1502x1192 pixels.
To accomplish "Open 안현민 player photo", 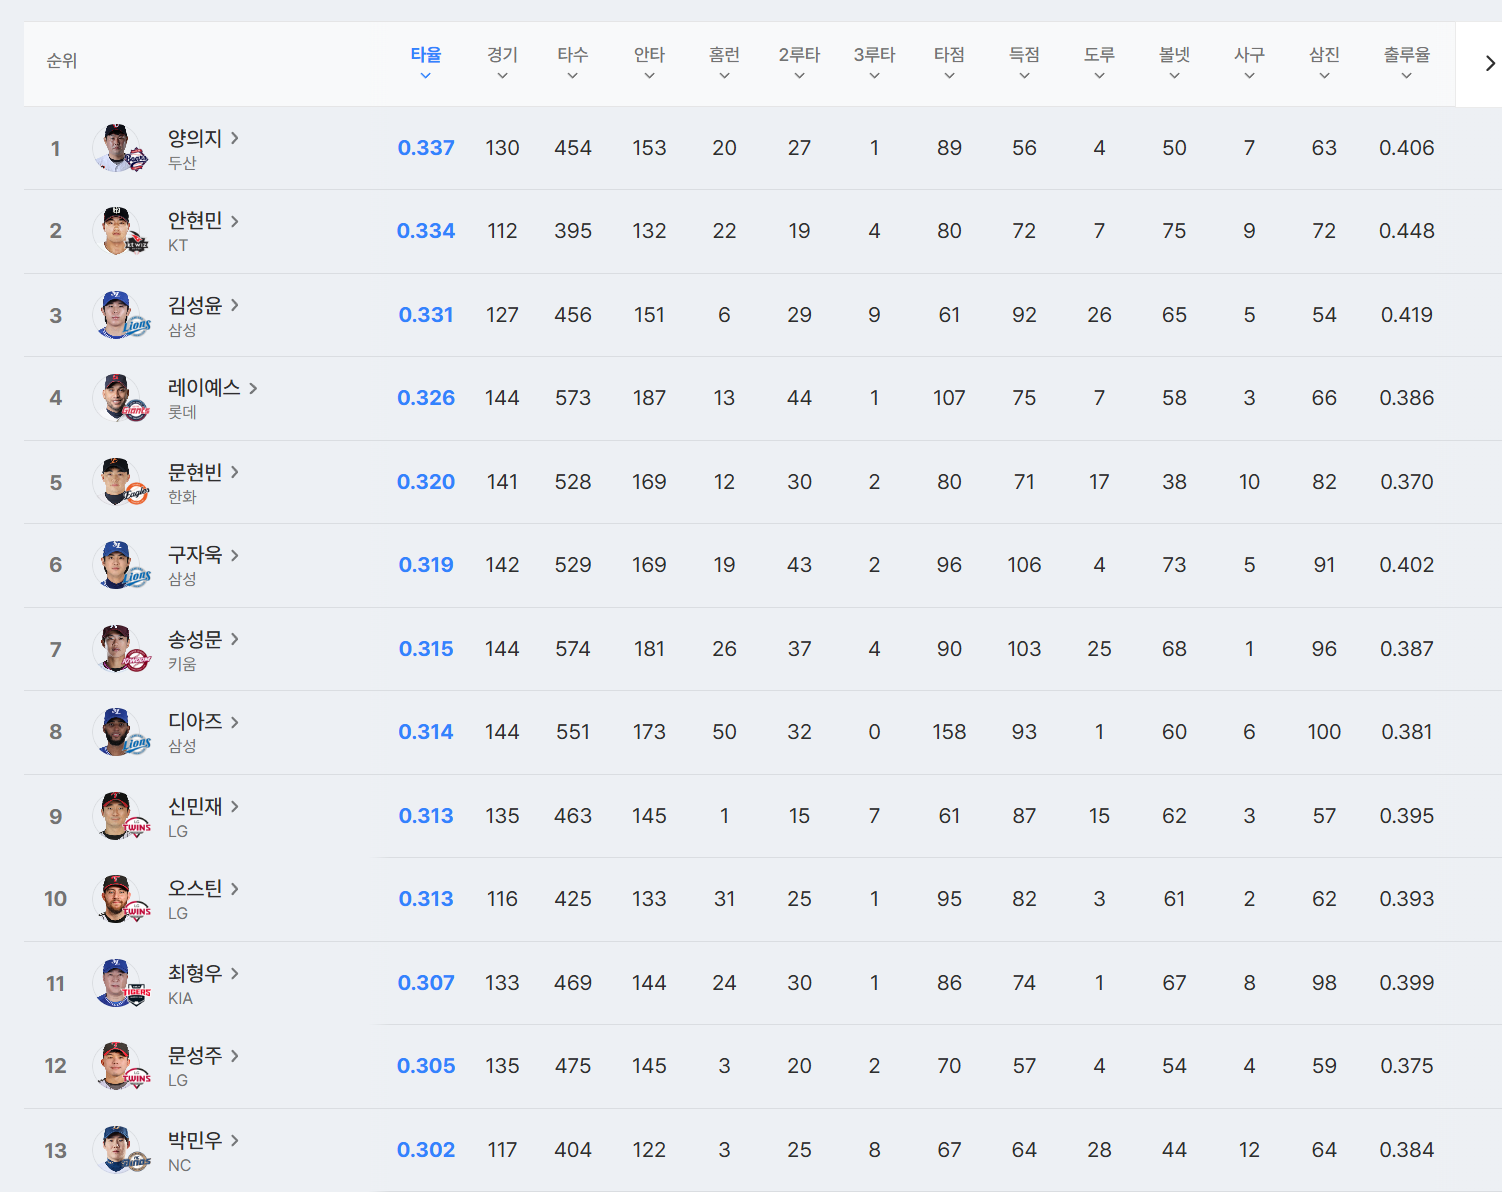I will tap(120, 231).
